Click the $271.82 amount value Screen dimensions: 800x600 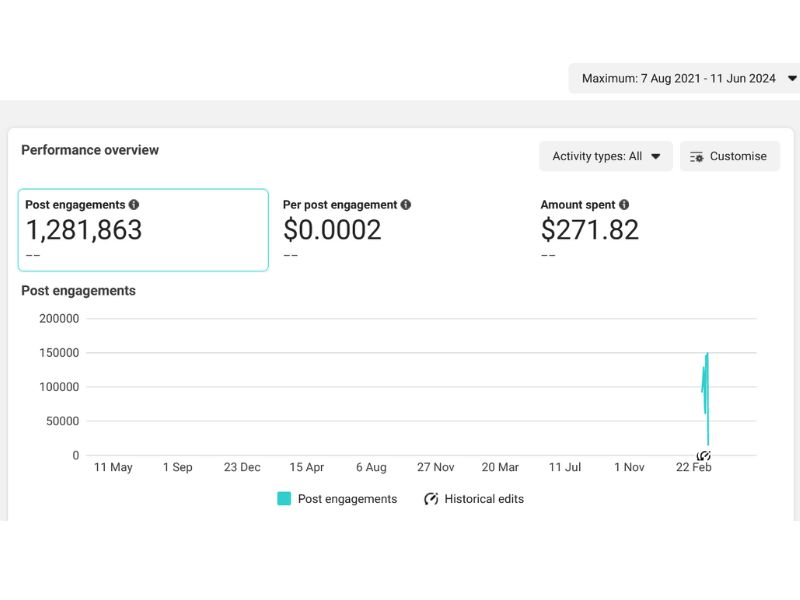point(590,230)
